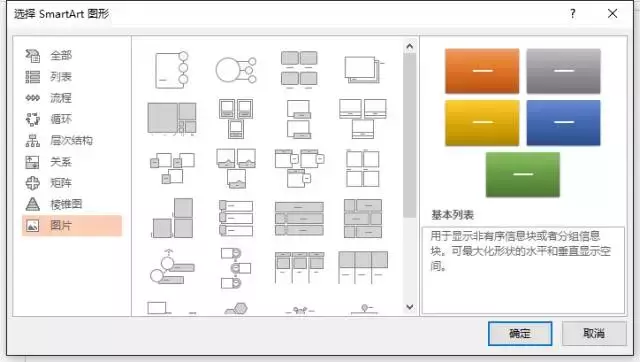
Task: Click the 关系 relationship icon
Action: [x=33, y=162]
